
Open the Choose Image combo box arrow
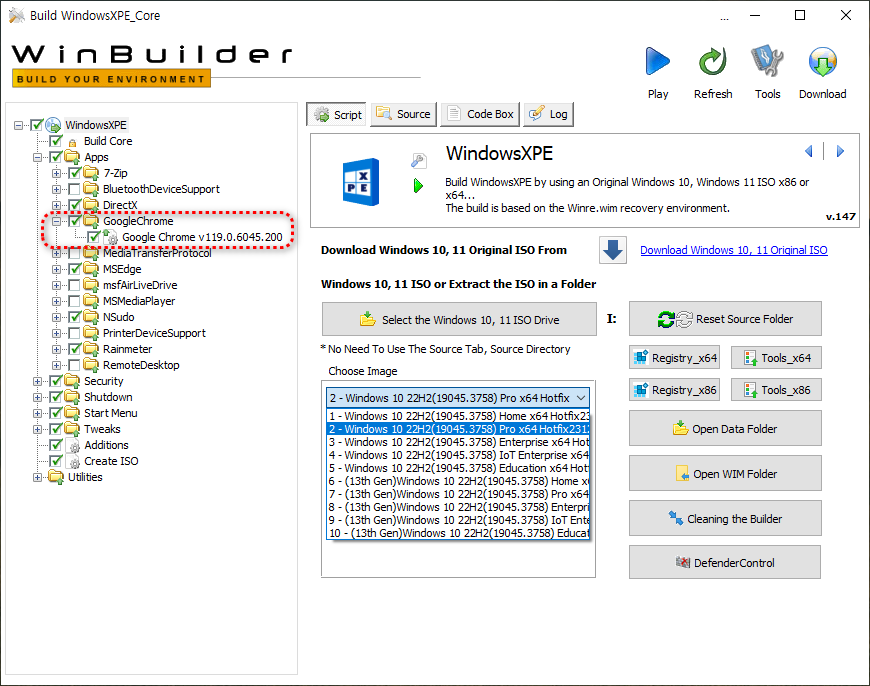pyautogui.click(x=581, y=398)
